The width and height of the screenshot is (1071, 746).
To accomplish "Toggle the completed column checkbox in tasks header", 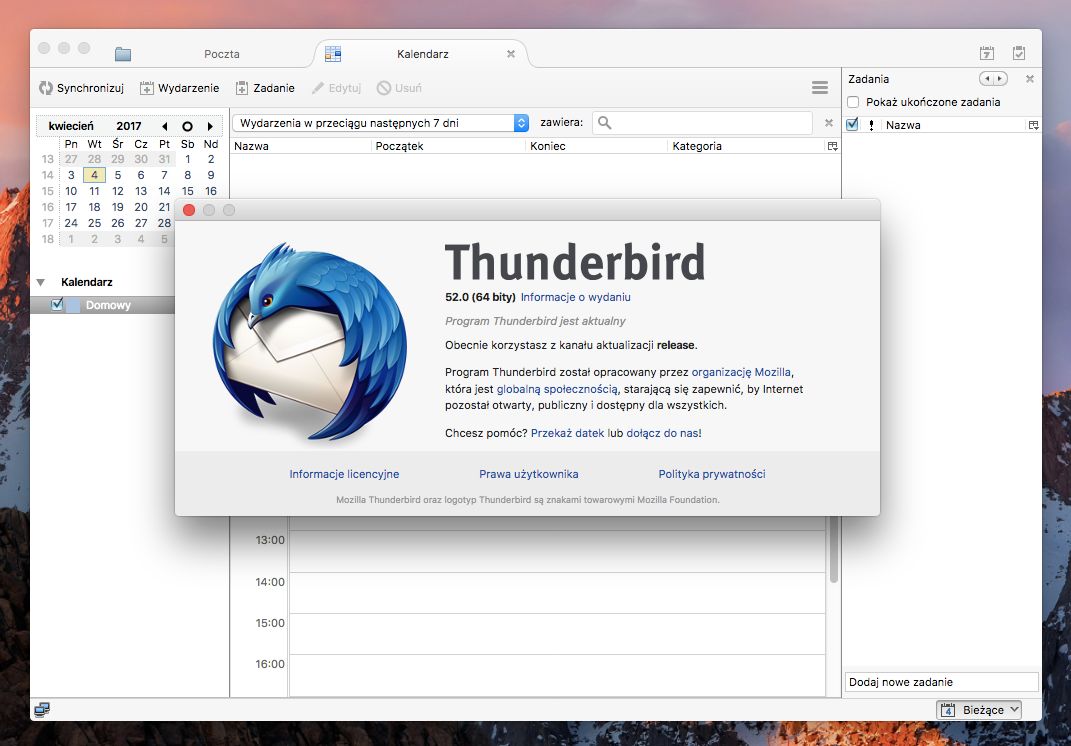I will (x=852, y=125).
